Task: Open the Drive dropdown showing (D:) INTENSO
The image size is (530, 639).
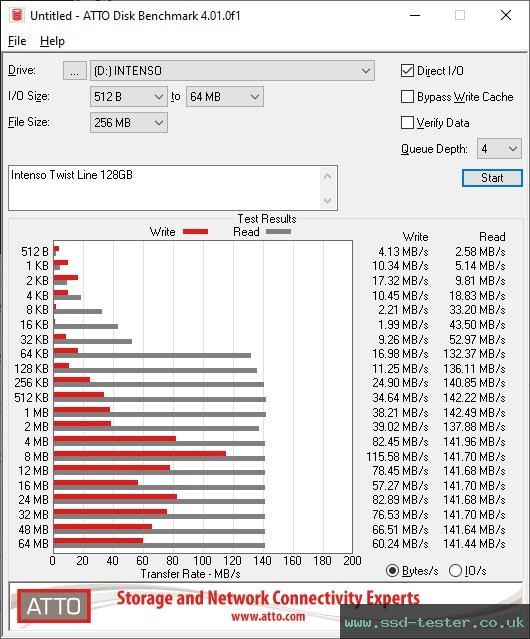Action: (232, 71)
